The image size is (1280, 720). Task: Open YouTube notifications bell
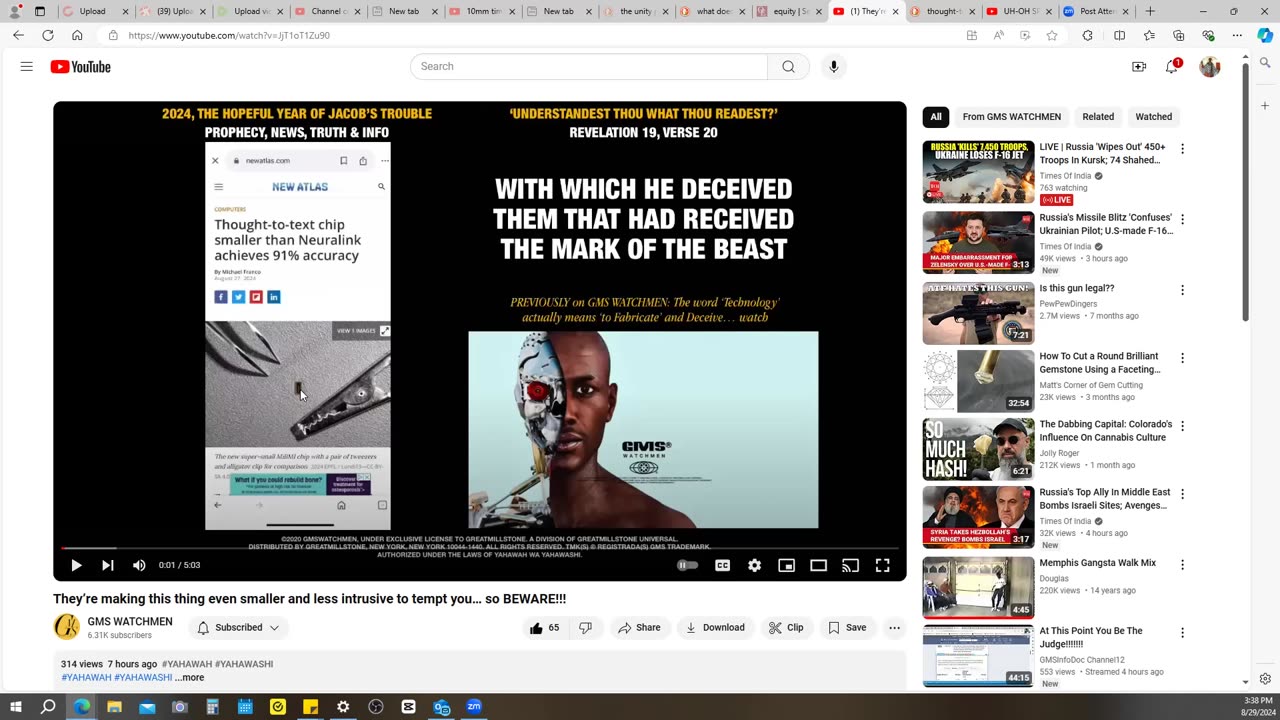click(x=1172, y=67)
